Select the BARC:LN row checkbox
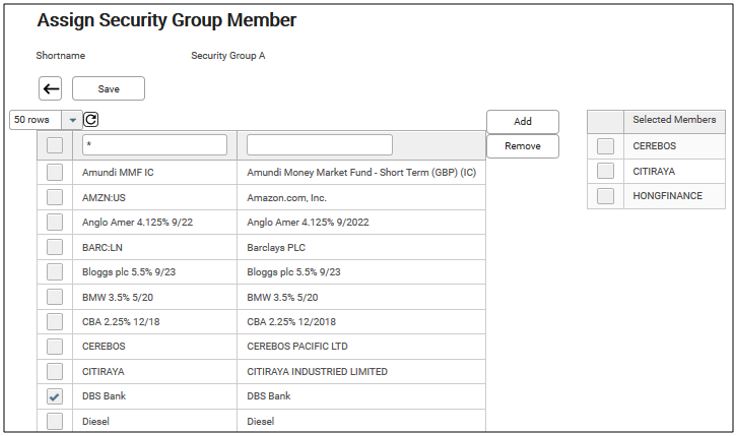The width and height of the screenshot is (737, 436). click(x=55, y=247)
